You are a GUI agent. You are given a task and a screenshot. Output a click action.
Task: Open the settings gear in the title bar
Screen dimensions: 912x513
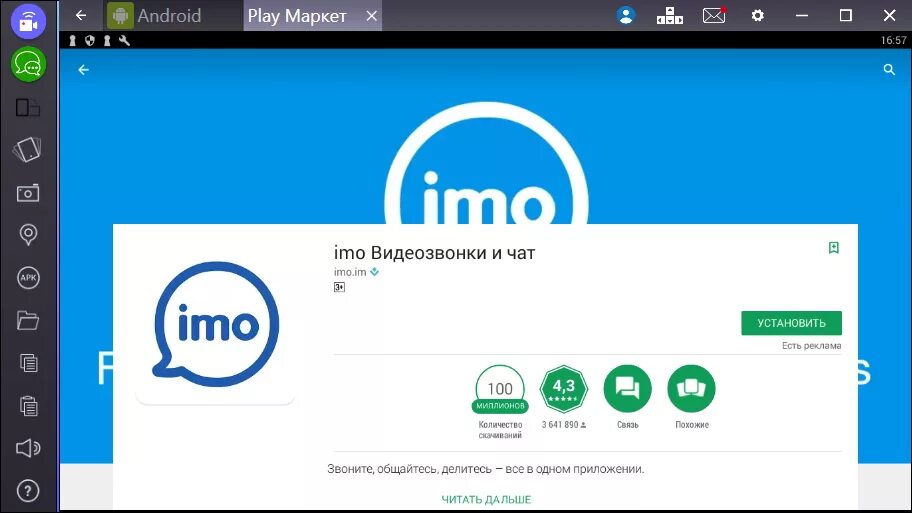click(x=757, y=16)
